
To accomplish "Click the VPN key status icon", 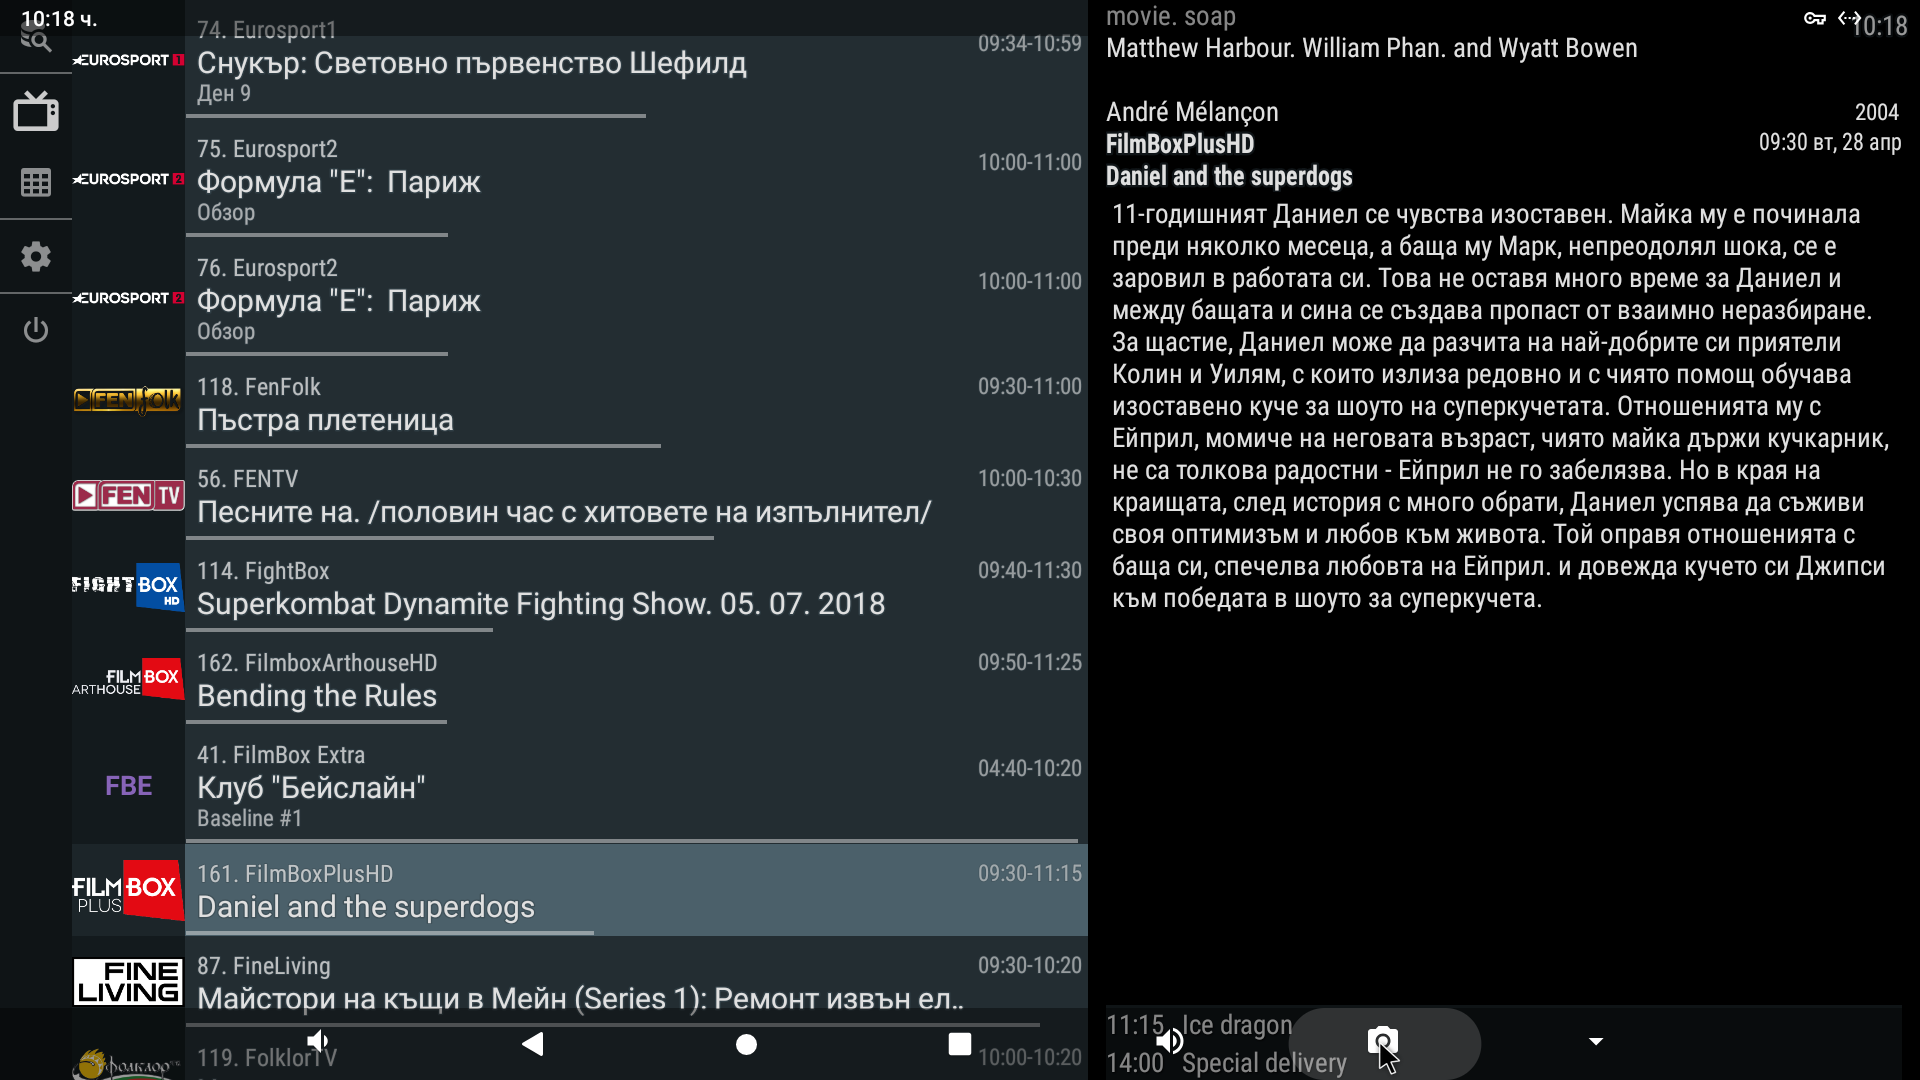I will coord(1815,18).
